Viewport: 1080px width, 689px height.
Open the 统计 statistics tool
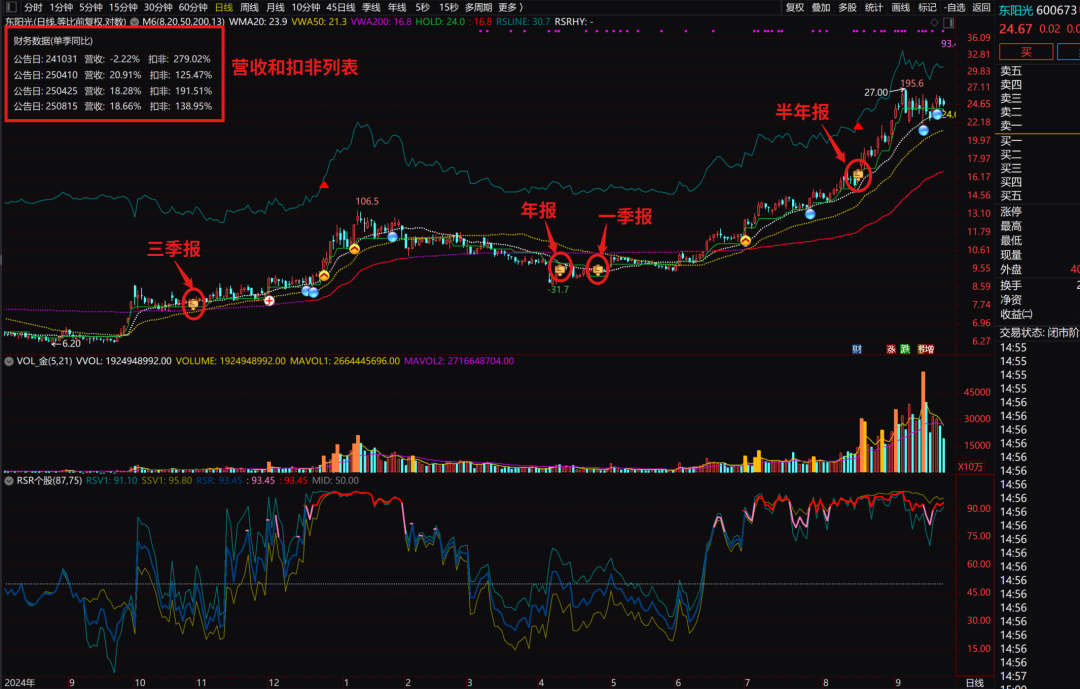coord(874,8)
